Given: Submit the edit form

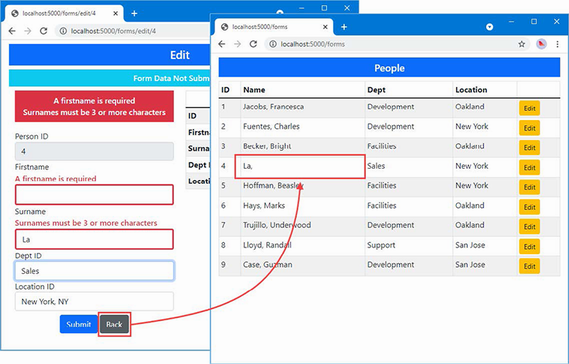Looking at the screenshot, I should tap(78, 324).
